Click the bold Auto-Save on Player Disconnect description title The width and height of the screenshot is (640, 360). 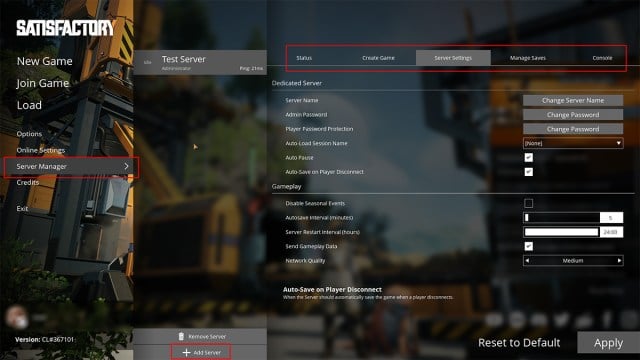click(332, 290)
